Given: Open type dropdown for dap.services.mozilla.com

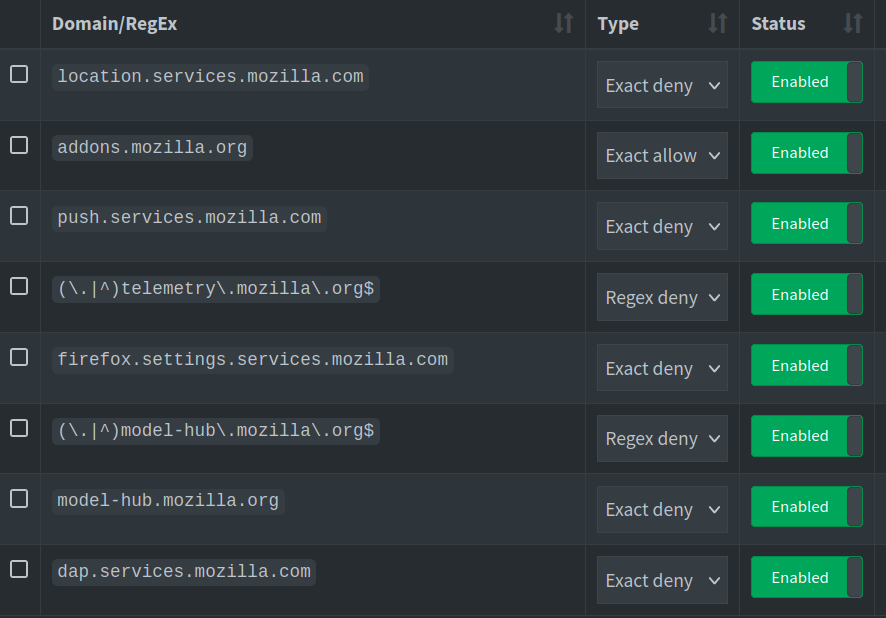Looking at the screenshot, I should pos(662,580).
